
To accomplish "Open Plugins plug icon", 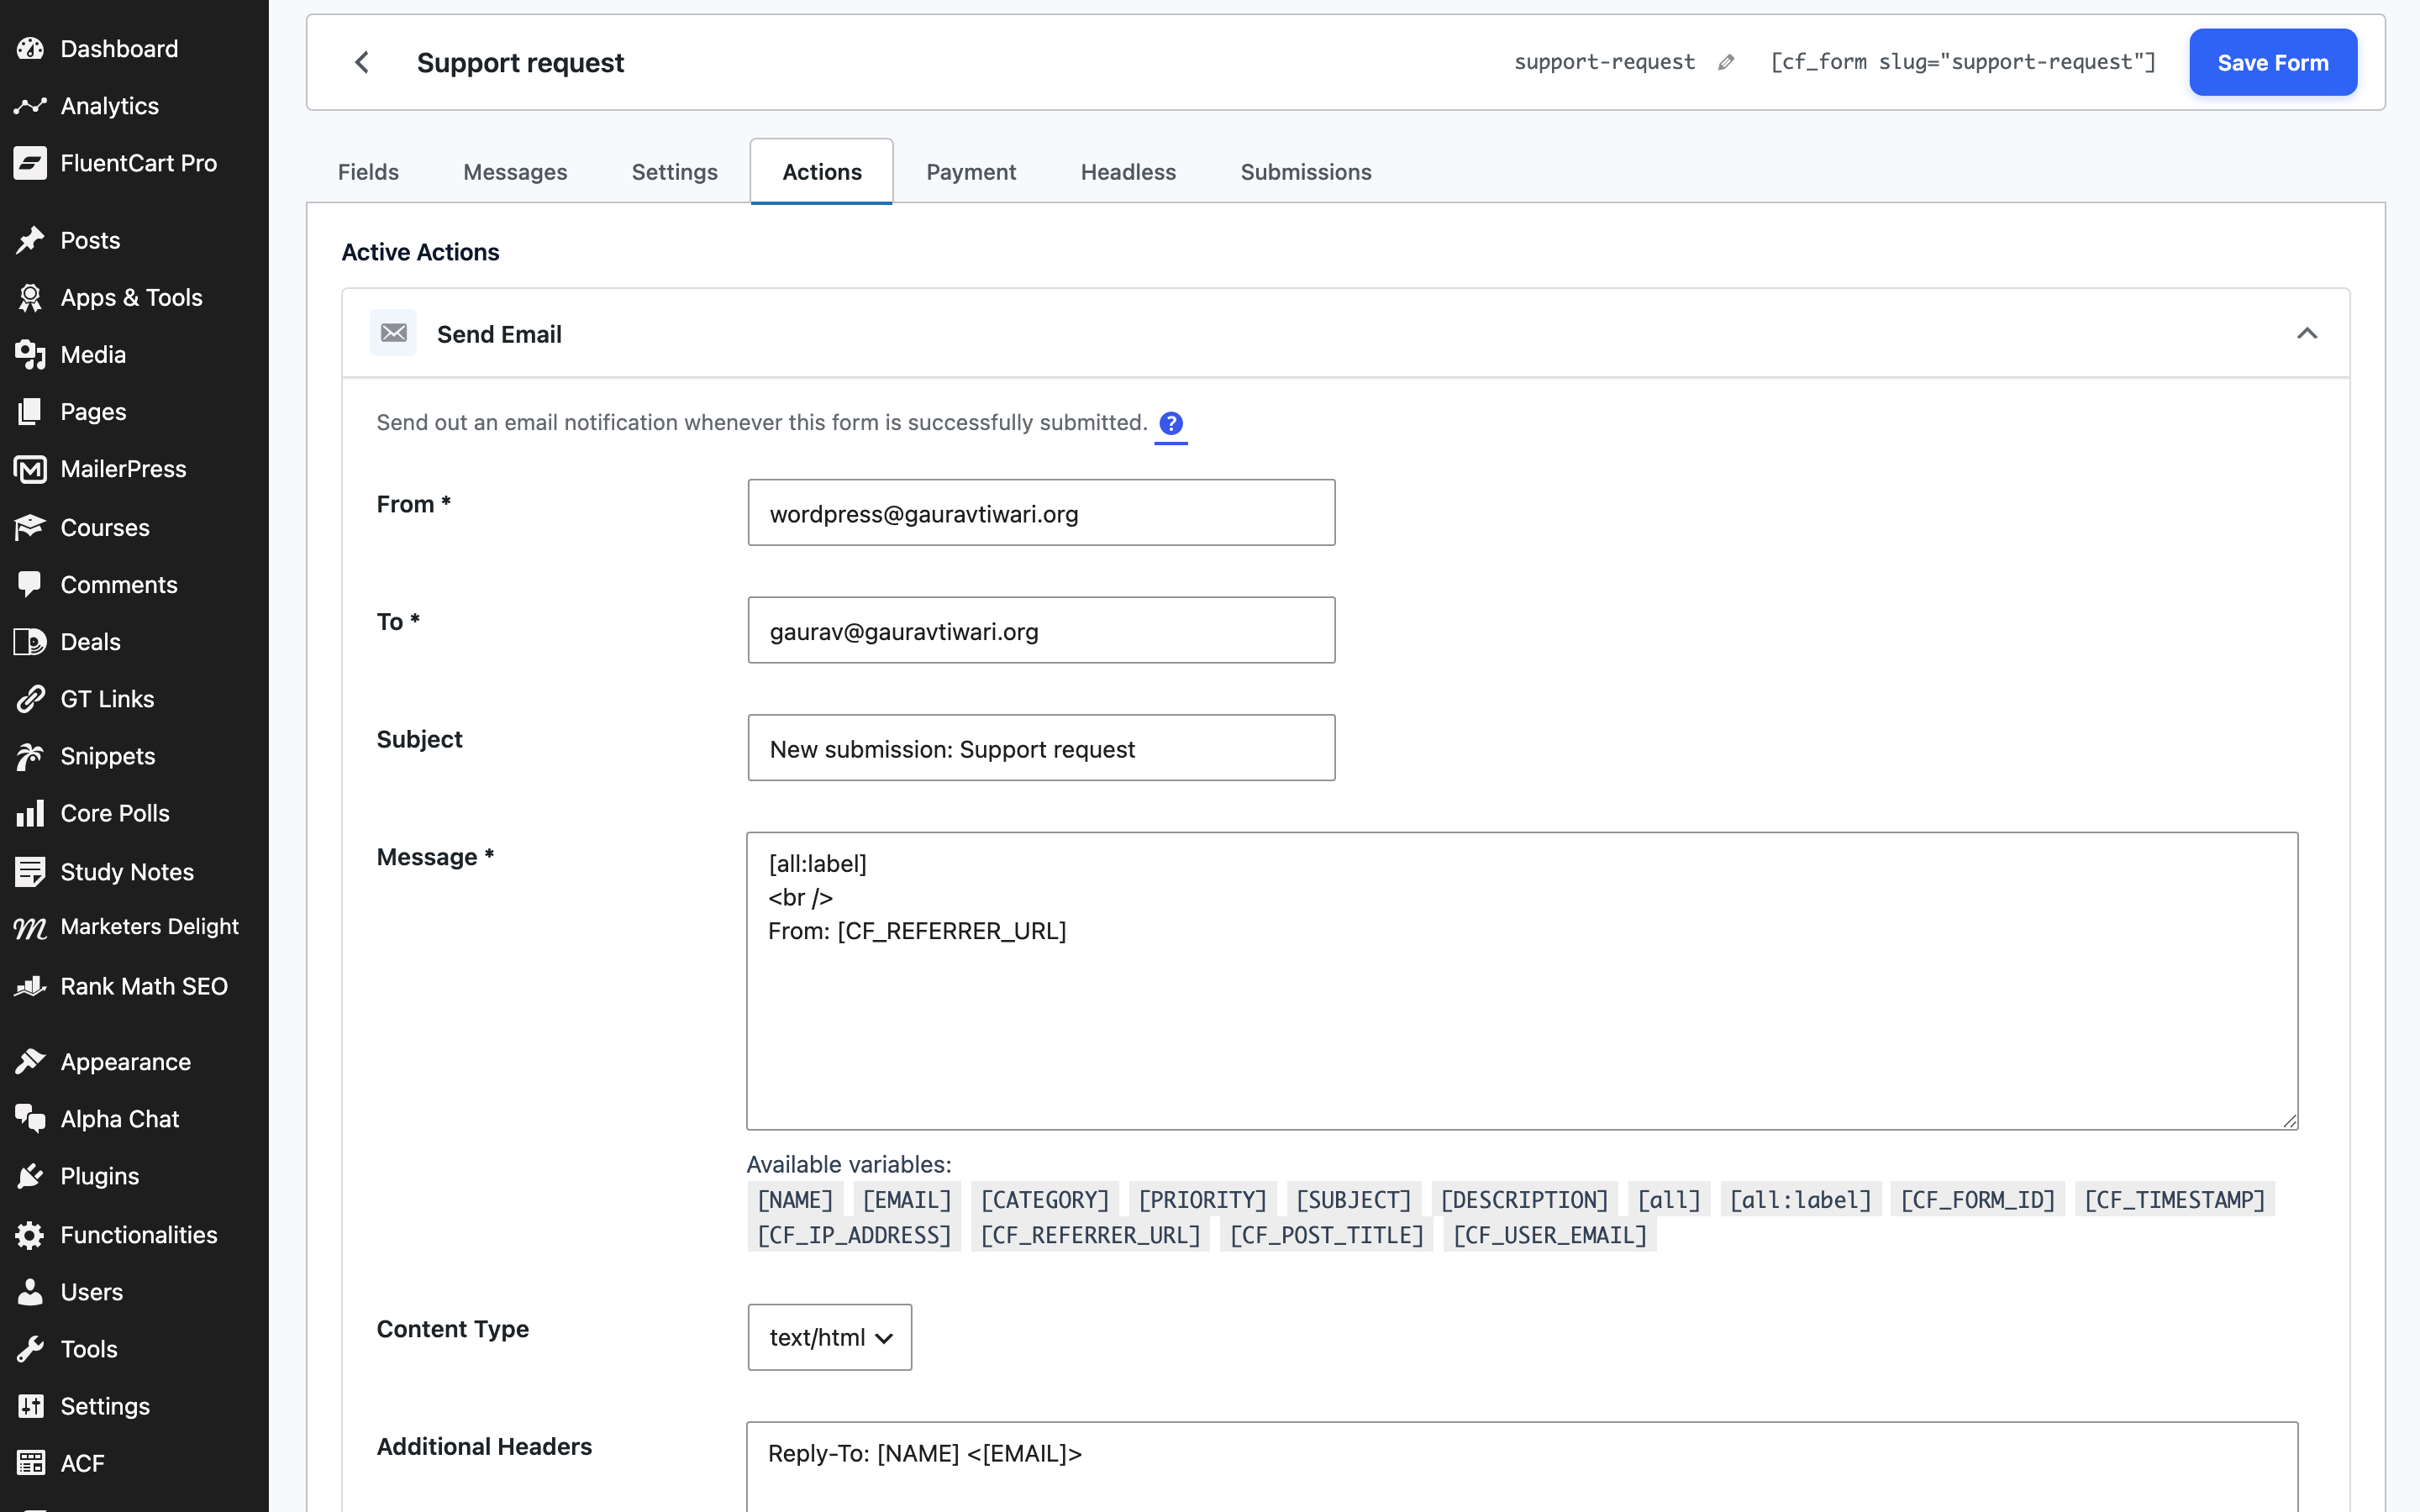I will click(30, 1176).
